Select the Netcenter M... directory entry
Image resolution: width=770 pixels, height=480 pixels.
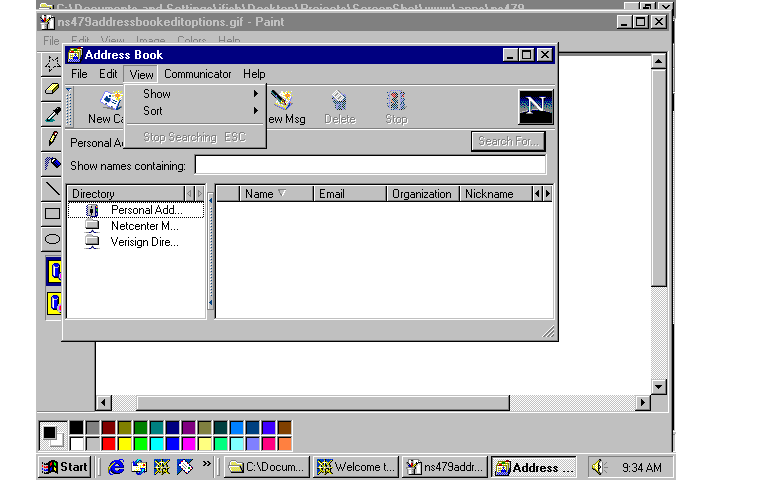[144, 226]
